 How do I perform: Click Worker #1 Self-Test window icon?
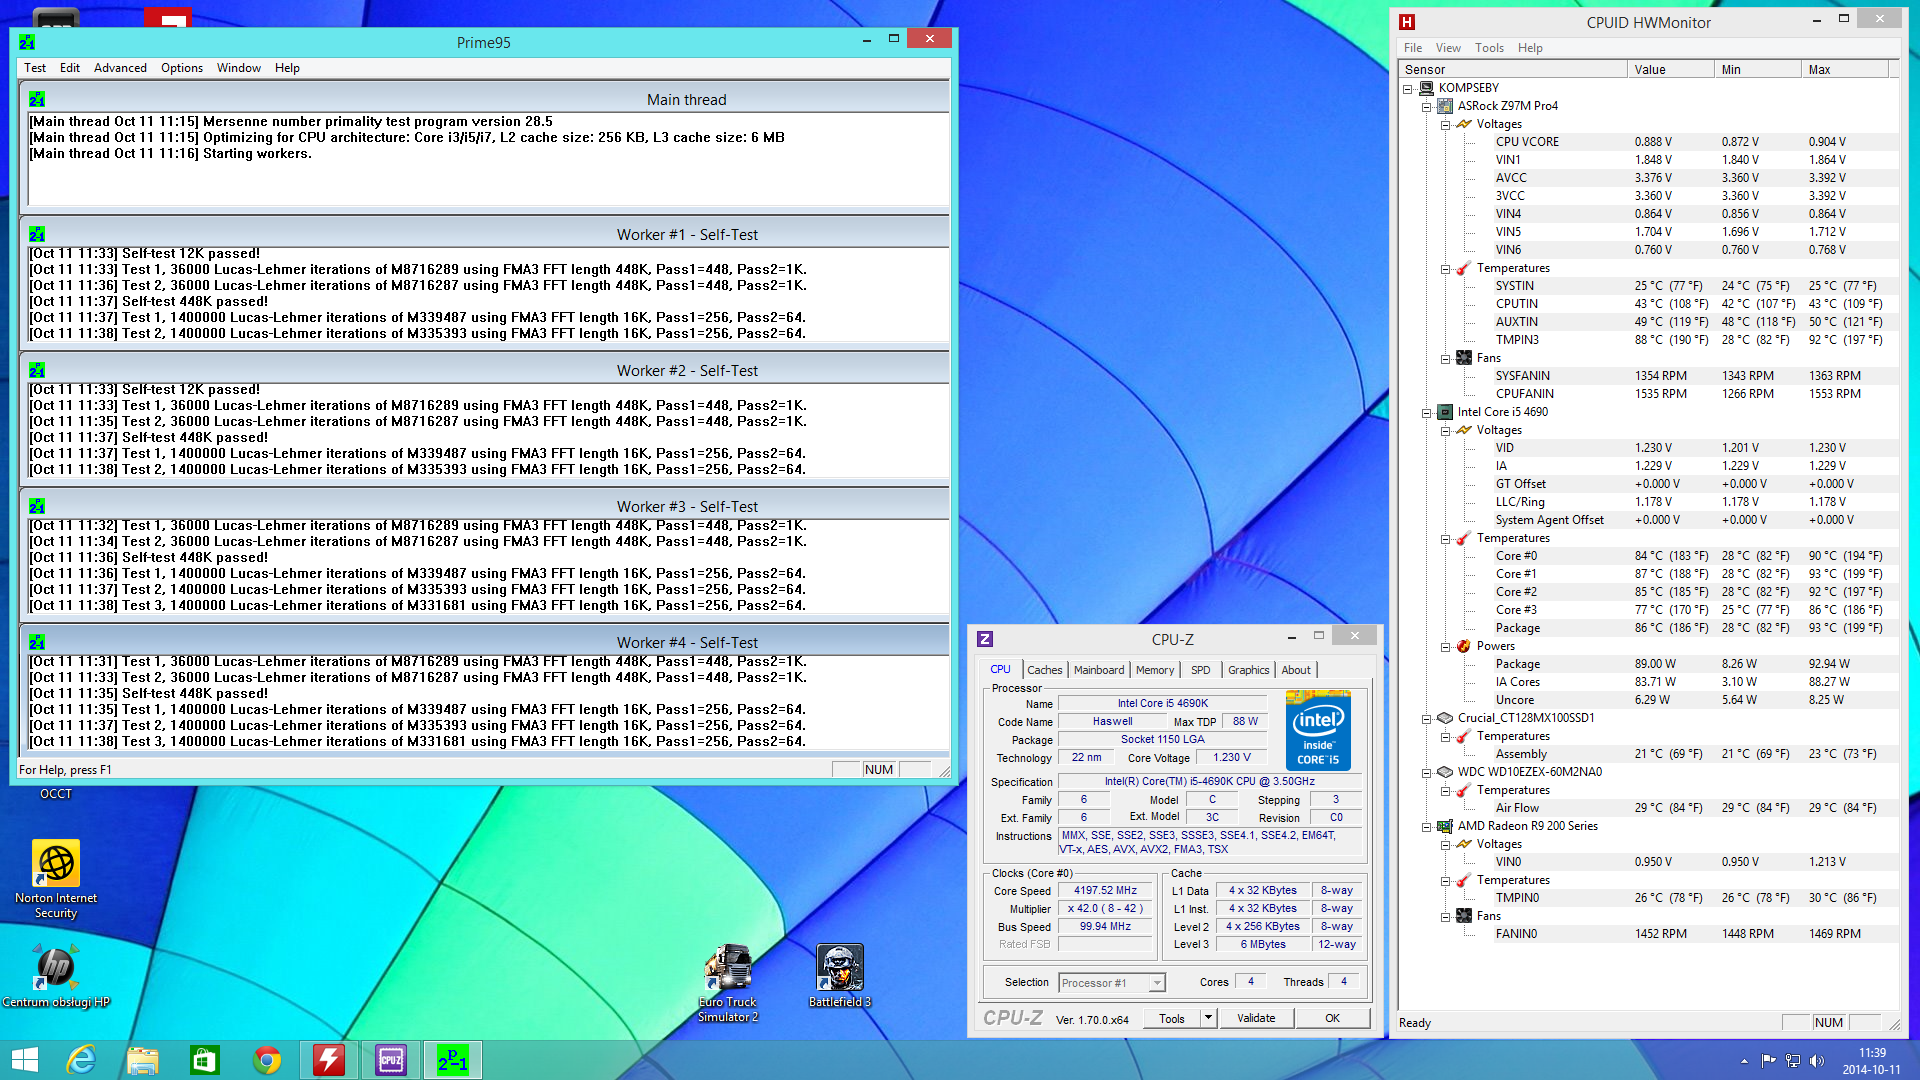point(37,234)
